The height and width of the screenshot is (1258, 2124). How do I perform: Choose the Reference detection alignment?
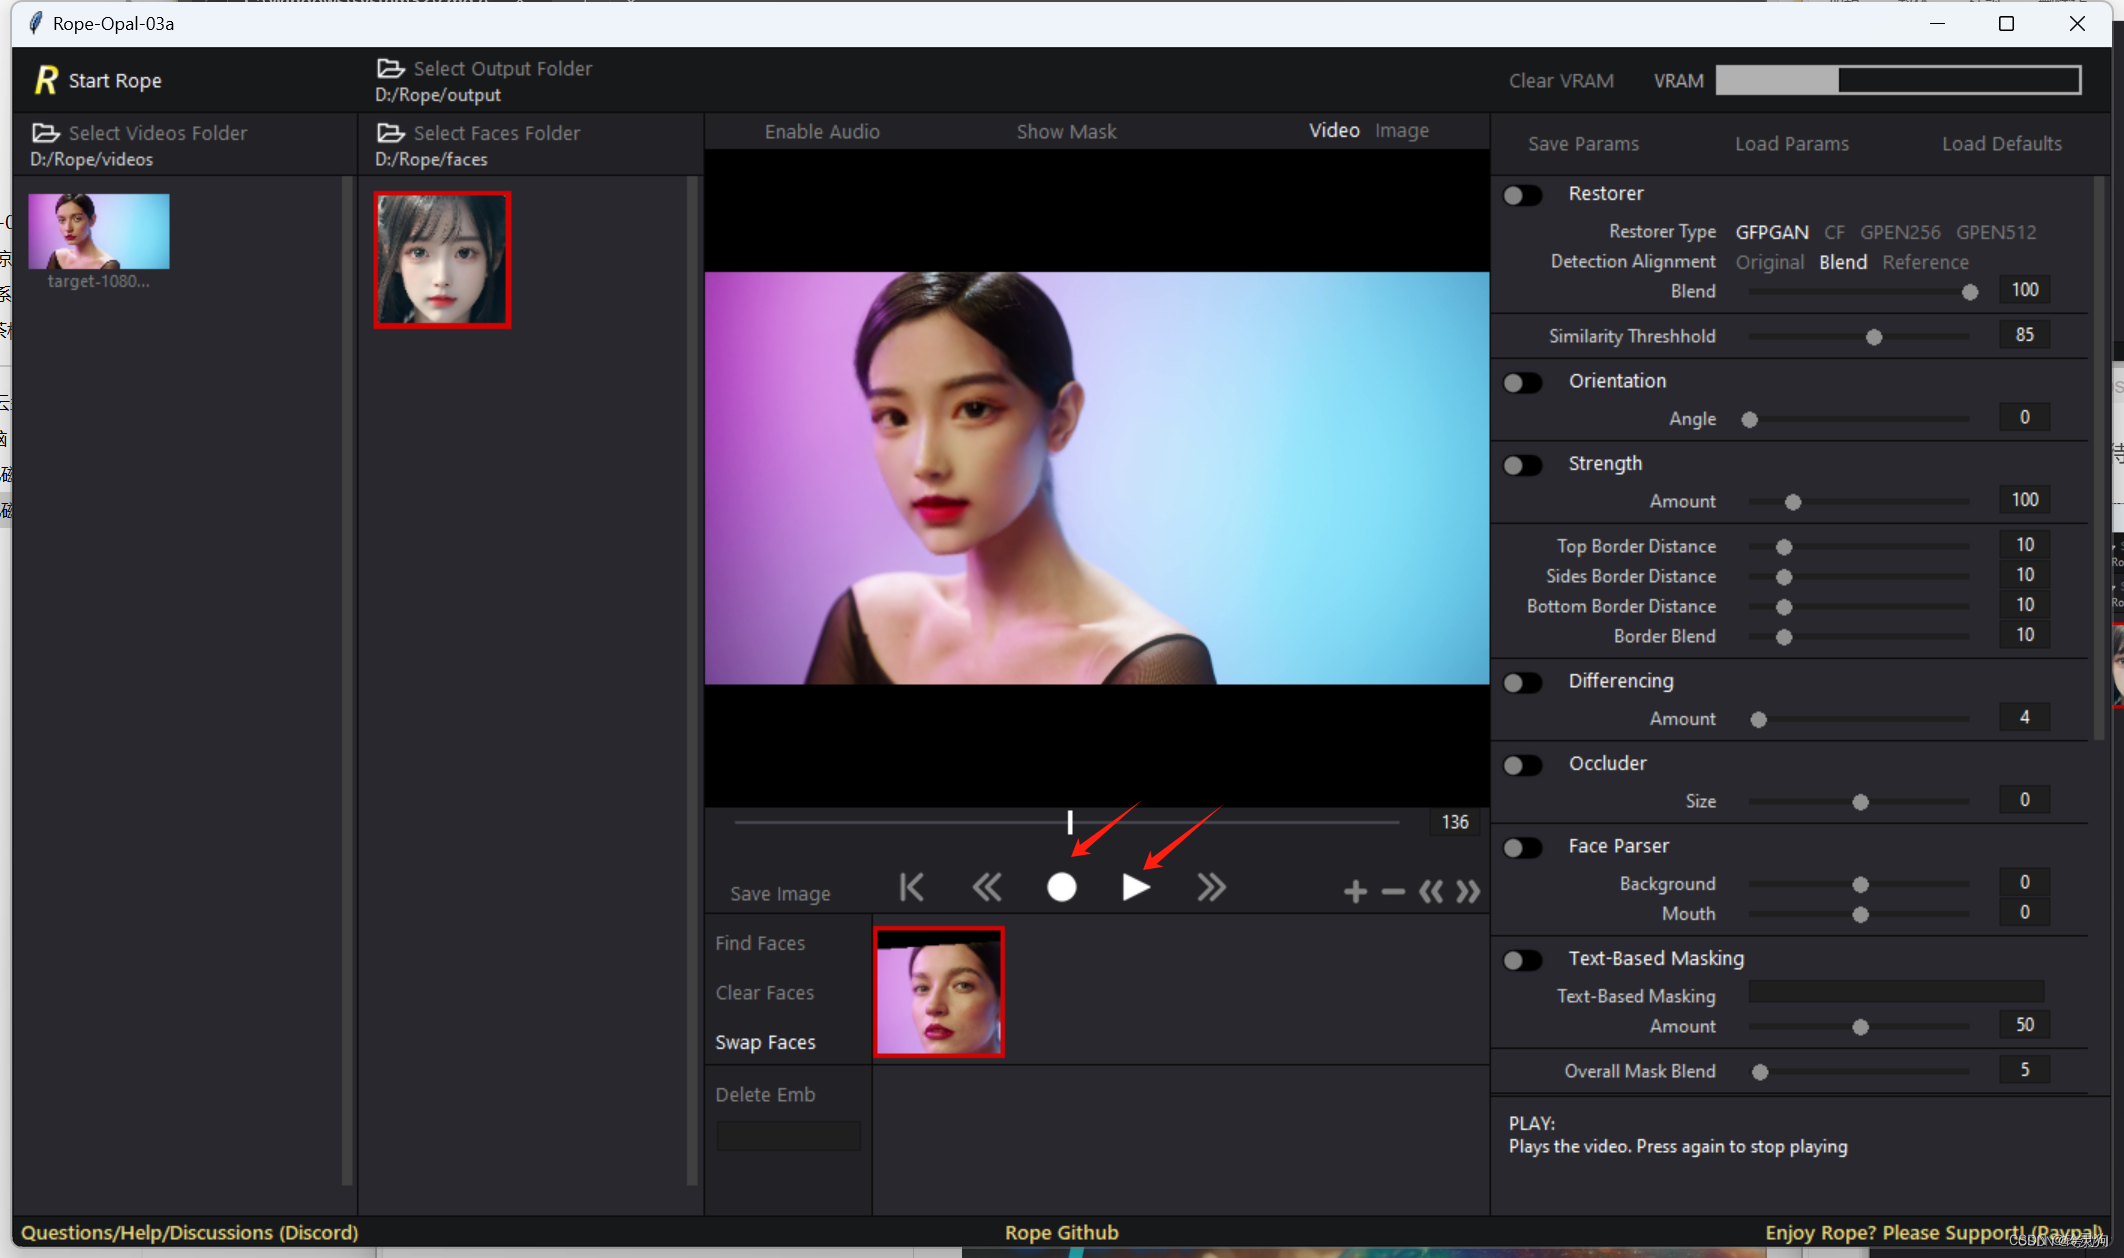[1925, 262]
